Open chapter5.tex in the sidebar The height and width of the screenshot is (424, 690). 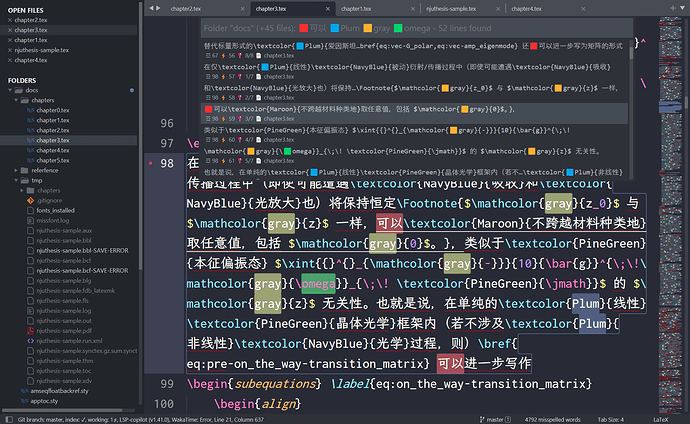pyautogui.click(x=52, y=160)
